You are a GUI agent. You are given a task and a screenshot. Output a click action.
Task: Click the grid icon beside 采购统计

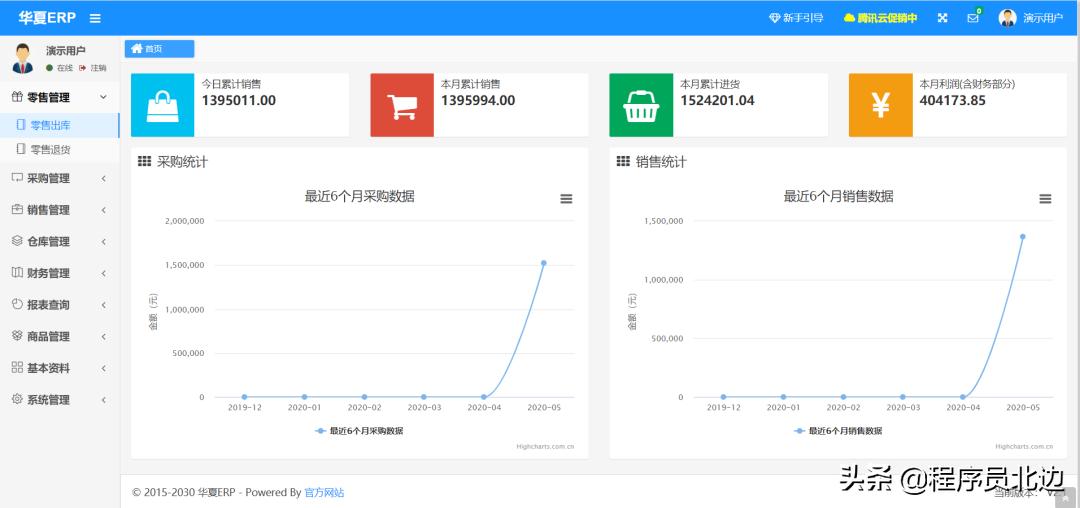click(x=145, y=162)
